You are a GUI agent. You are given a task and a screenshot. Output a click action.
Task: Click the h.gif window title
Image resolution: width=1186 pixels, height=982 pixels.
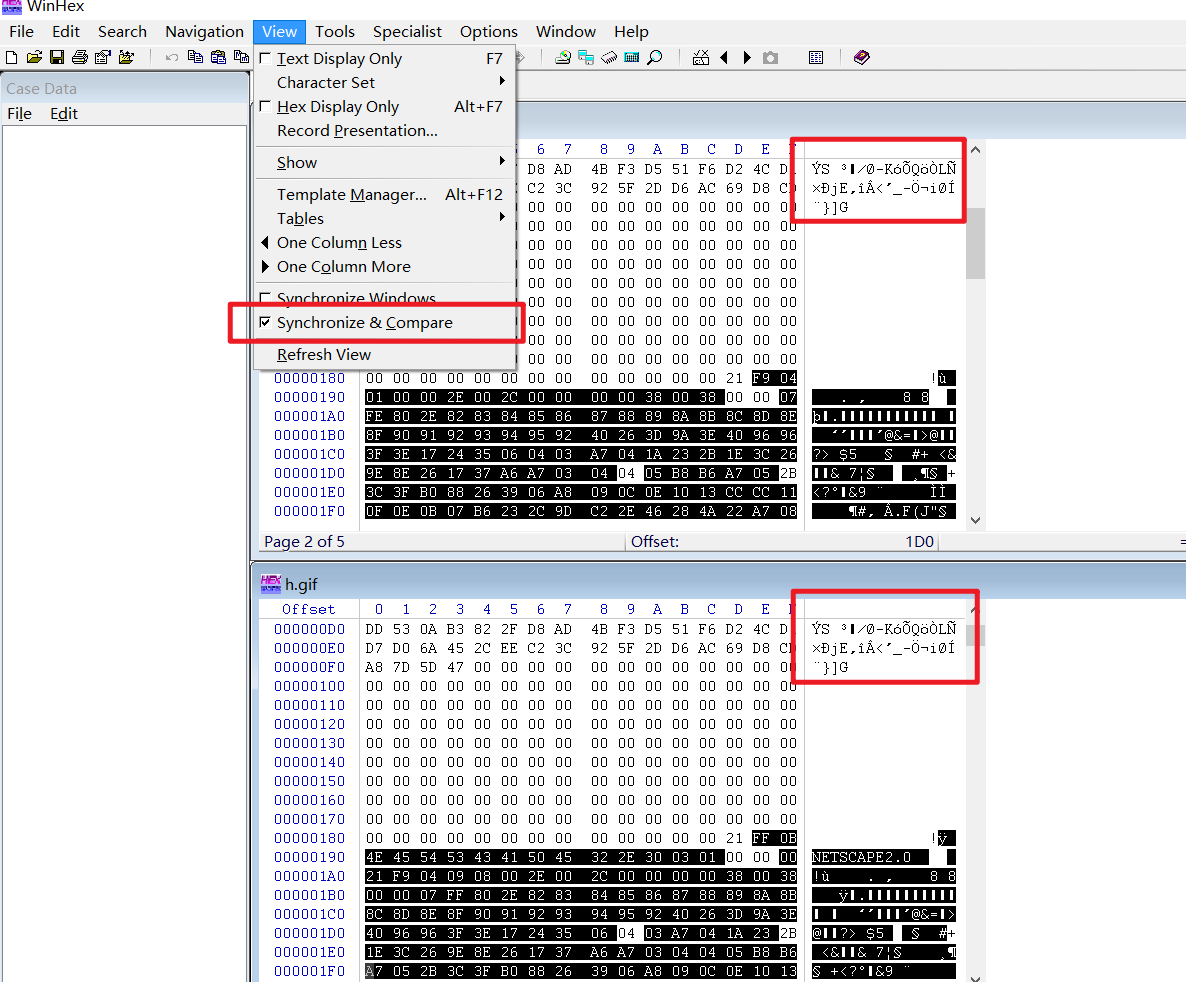pyautogui.click(x=301, y=584)
